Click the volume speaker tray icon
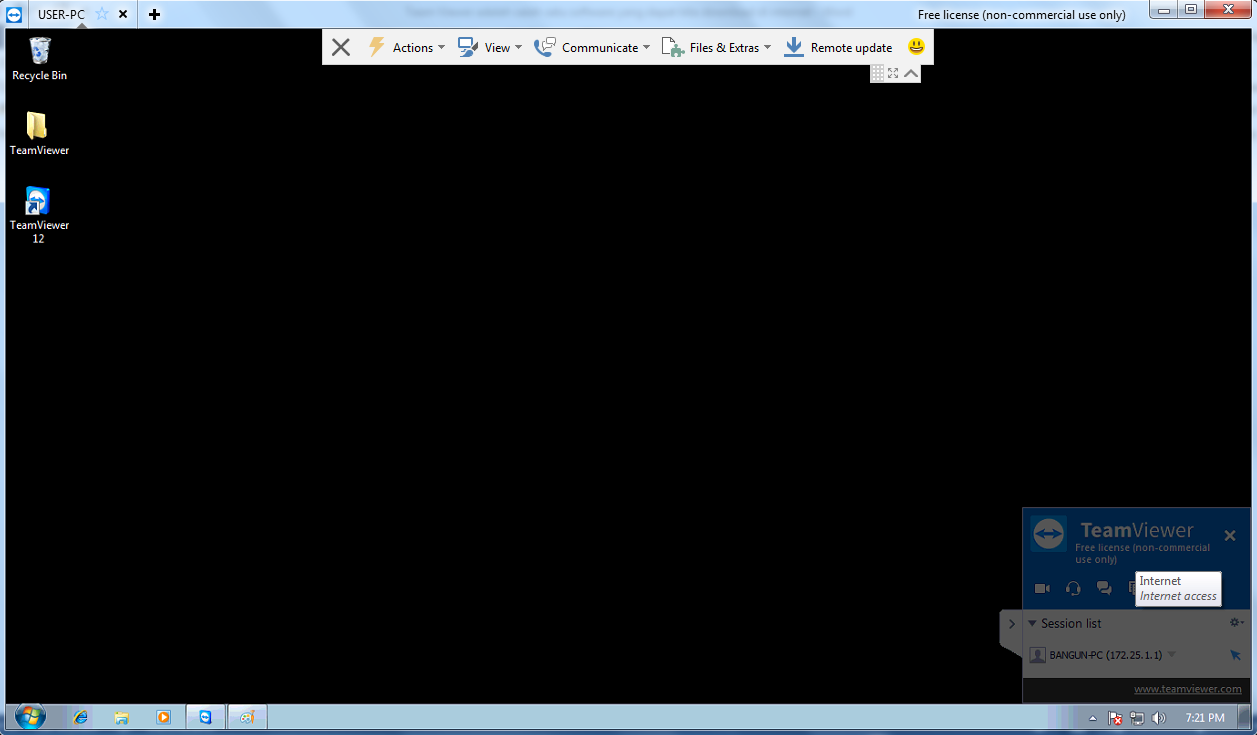The image size is (1257, 735). (x=1159, y=718)
